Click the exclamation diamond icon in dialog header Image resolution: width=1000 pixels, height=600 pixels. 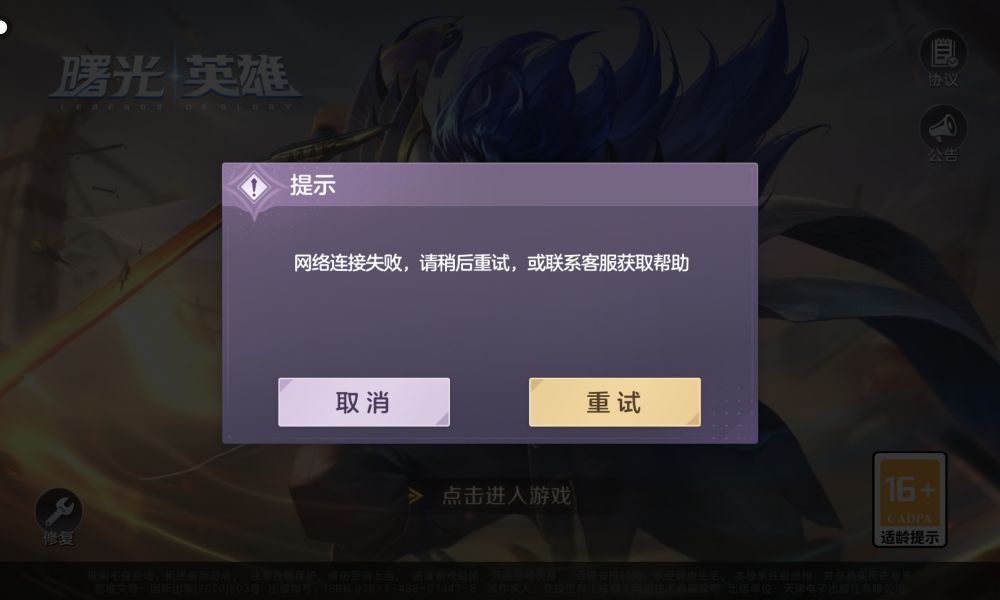254,187
